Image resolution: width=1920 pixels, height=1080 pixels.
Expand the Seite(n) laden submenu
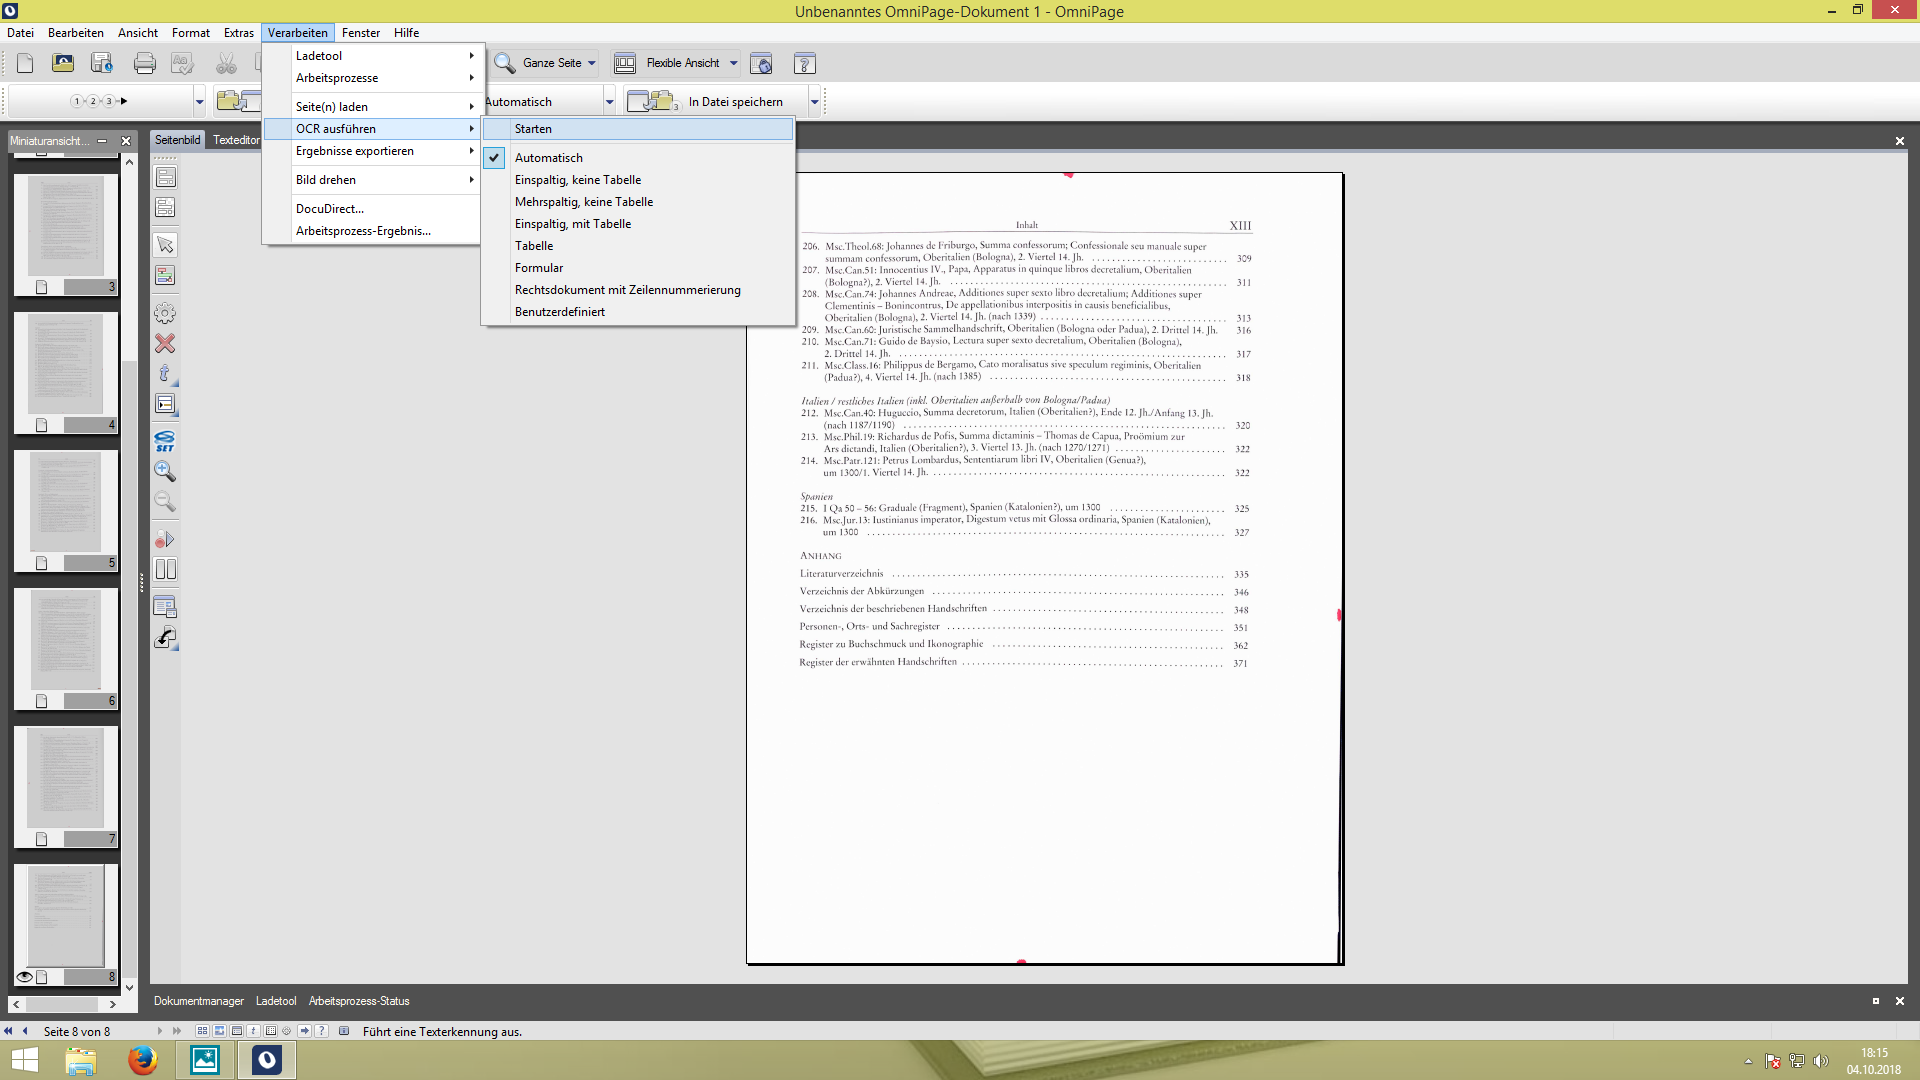click(x=372, y=107)
